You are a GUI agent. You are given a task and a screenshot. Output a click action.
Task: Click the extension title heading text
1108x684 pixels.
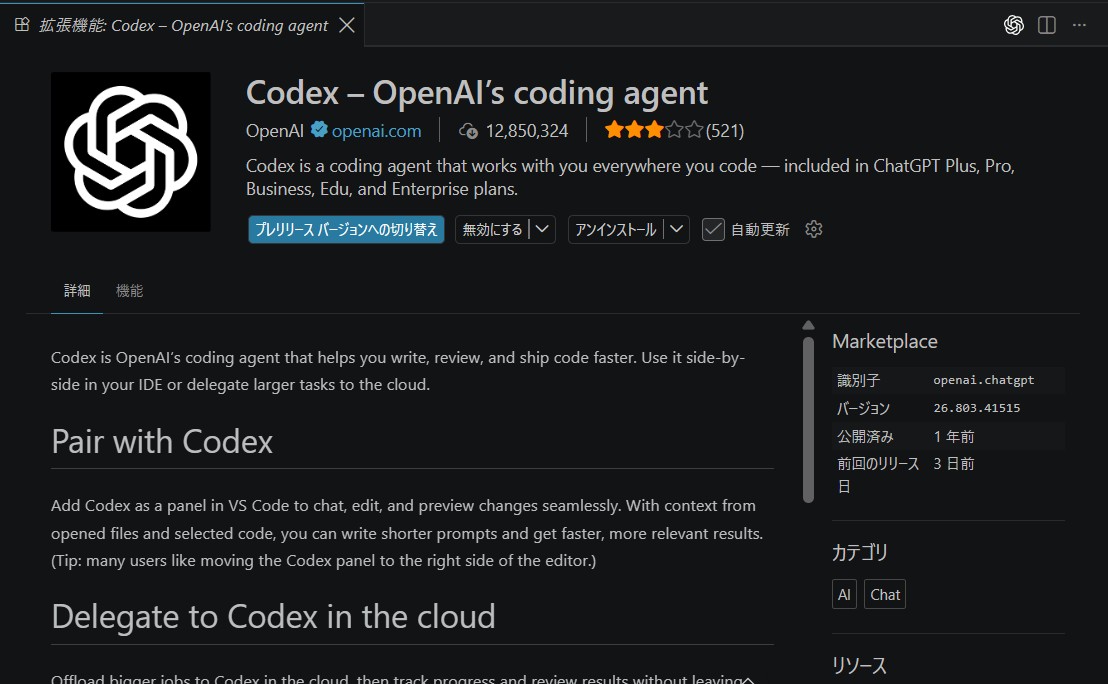(477, 93)
